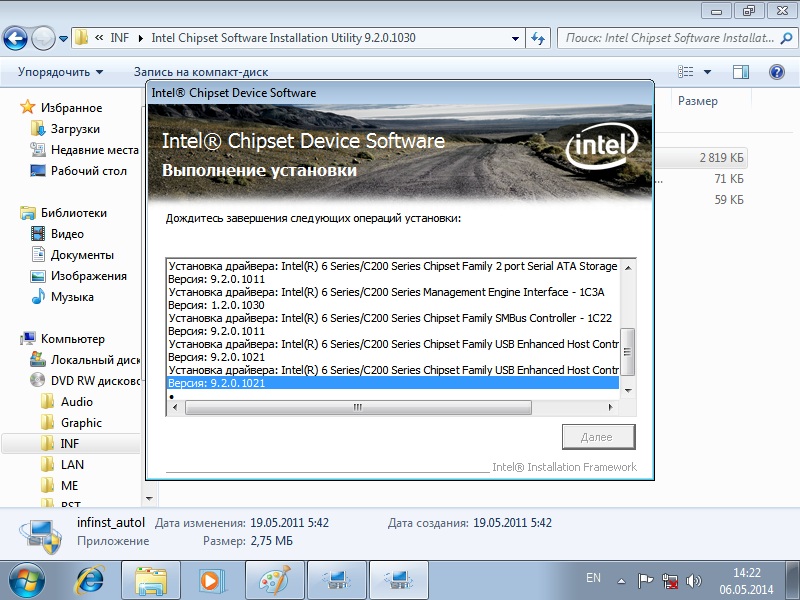800x600 pixels.
Task: Click the change view icon
Action: pos(685,72)
